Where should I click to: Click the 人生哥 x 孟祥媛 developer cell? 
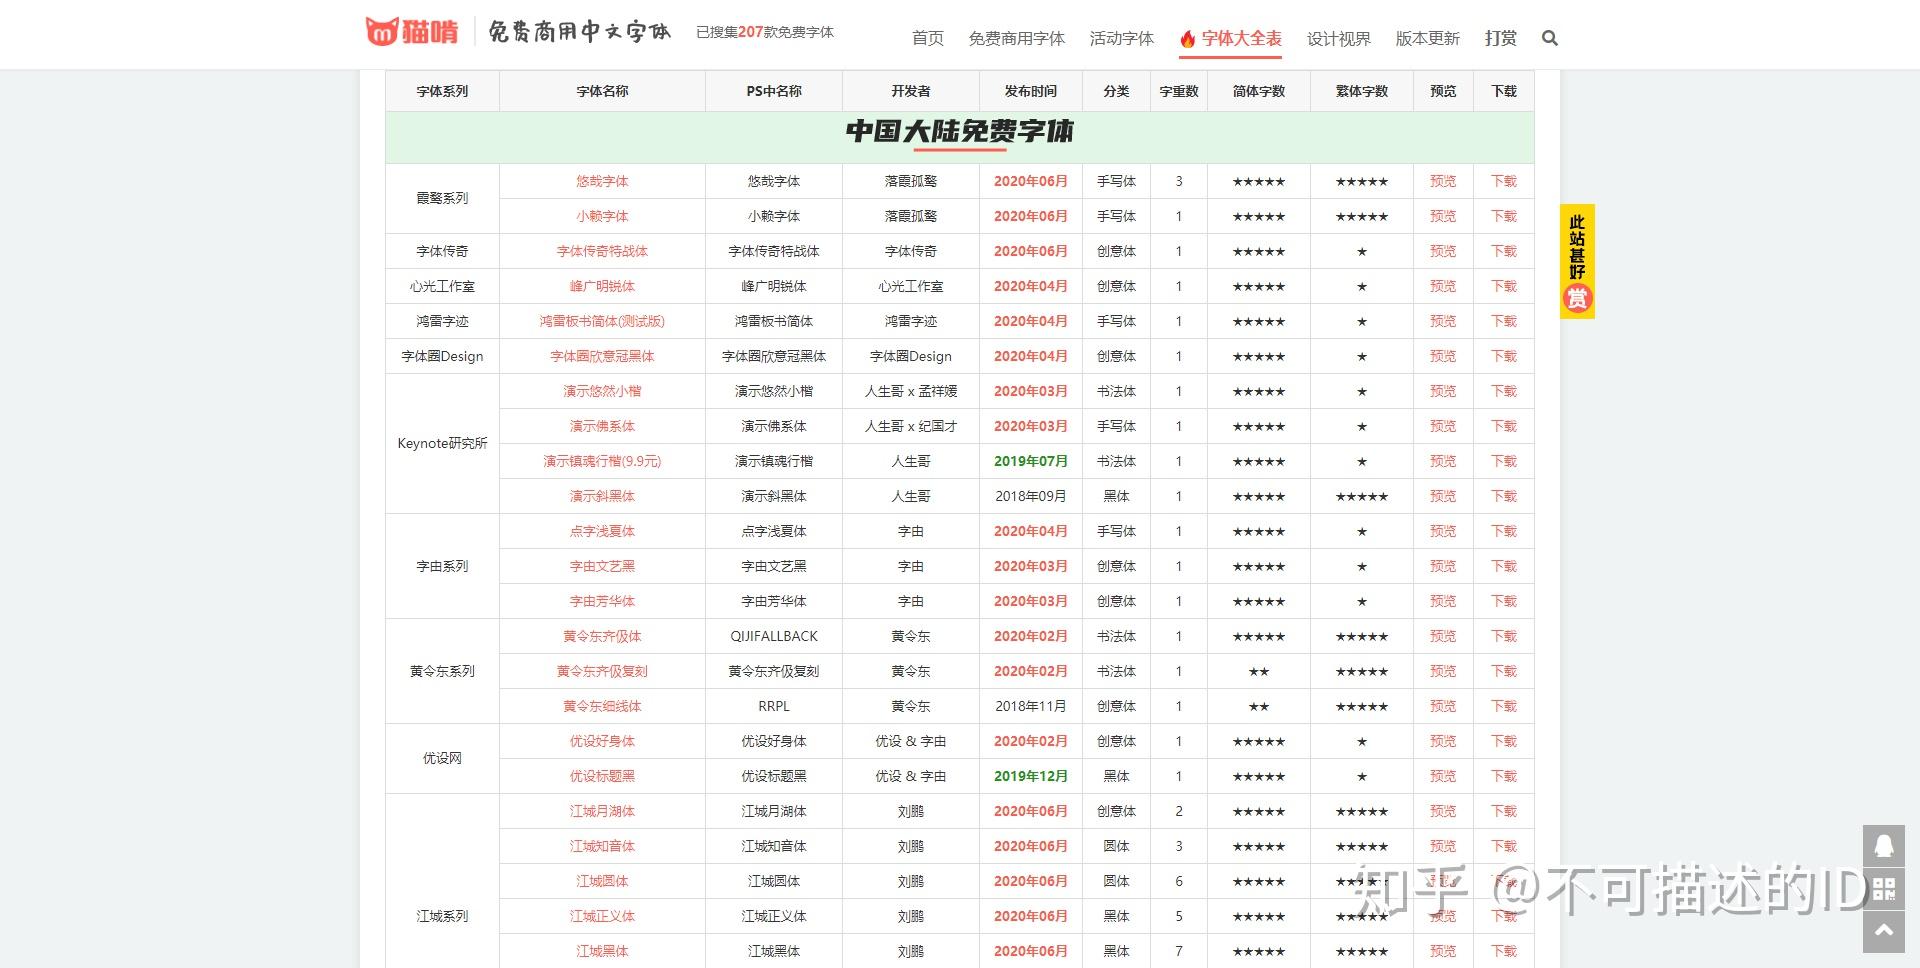click(x=911, y=391)
